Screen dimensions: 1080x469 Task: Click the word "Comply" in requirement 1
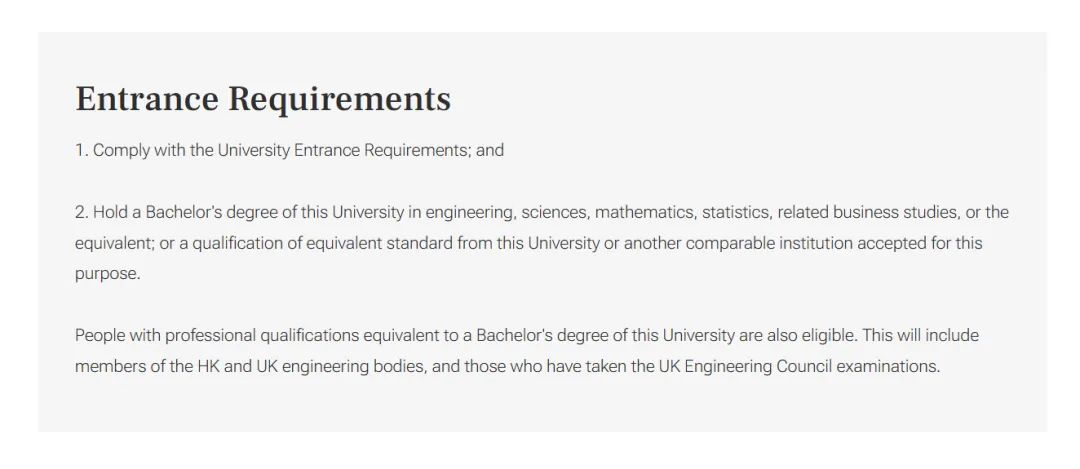pyautogui.click(x=120, y=151)
